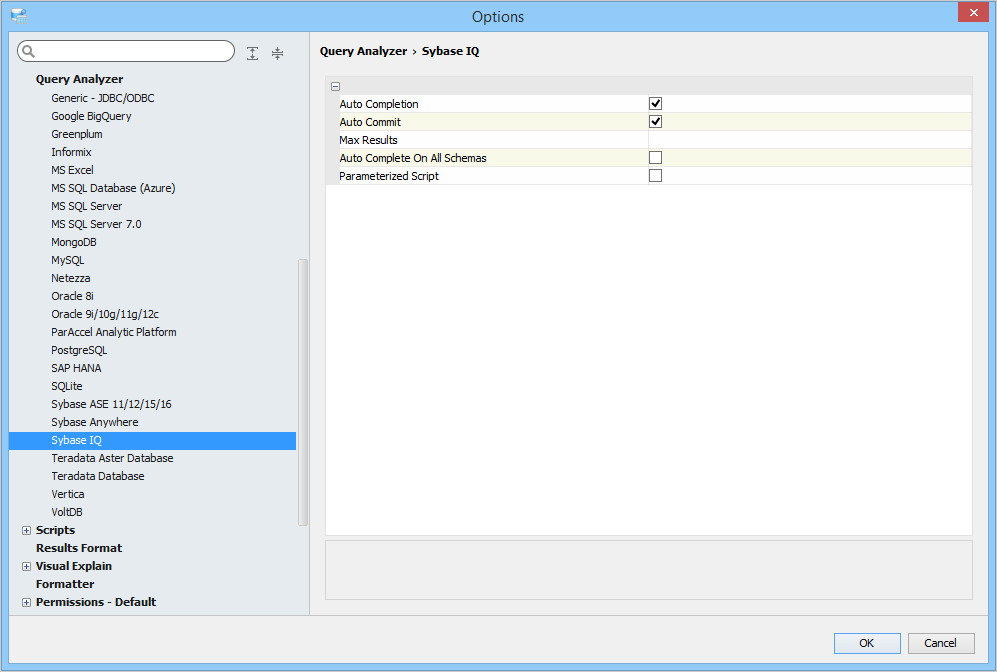The height and width of the screenshot is (672, 997).
Task: Click the OK button
Action: click(867, 643)
